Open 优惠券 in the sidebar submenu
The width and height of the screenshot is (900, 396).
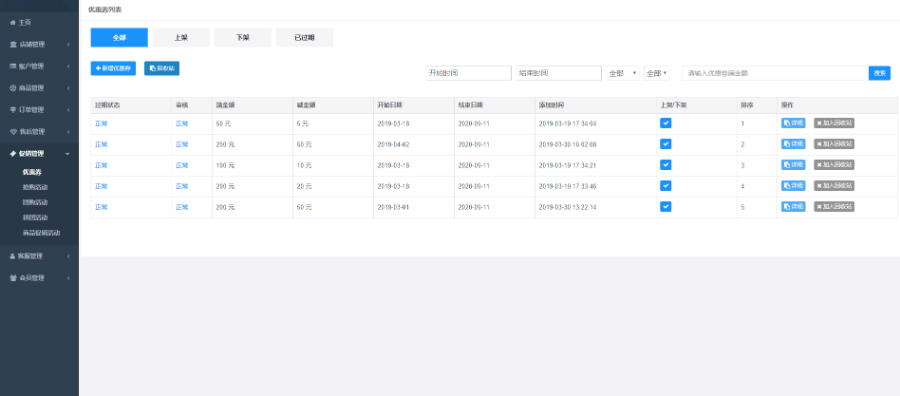(x=32, y=172)
